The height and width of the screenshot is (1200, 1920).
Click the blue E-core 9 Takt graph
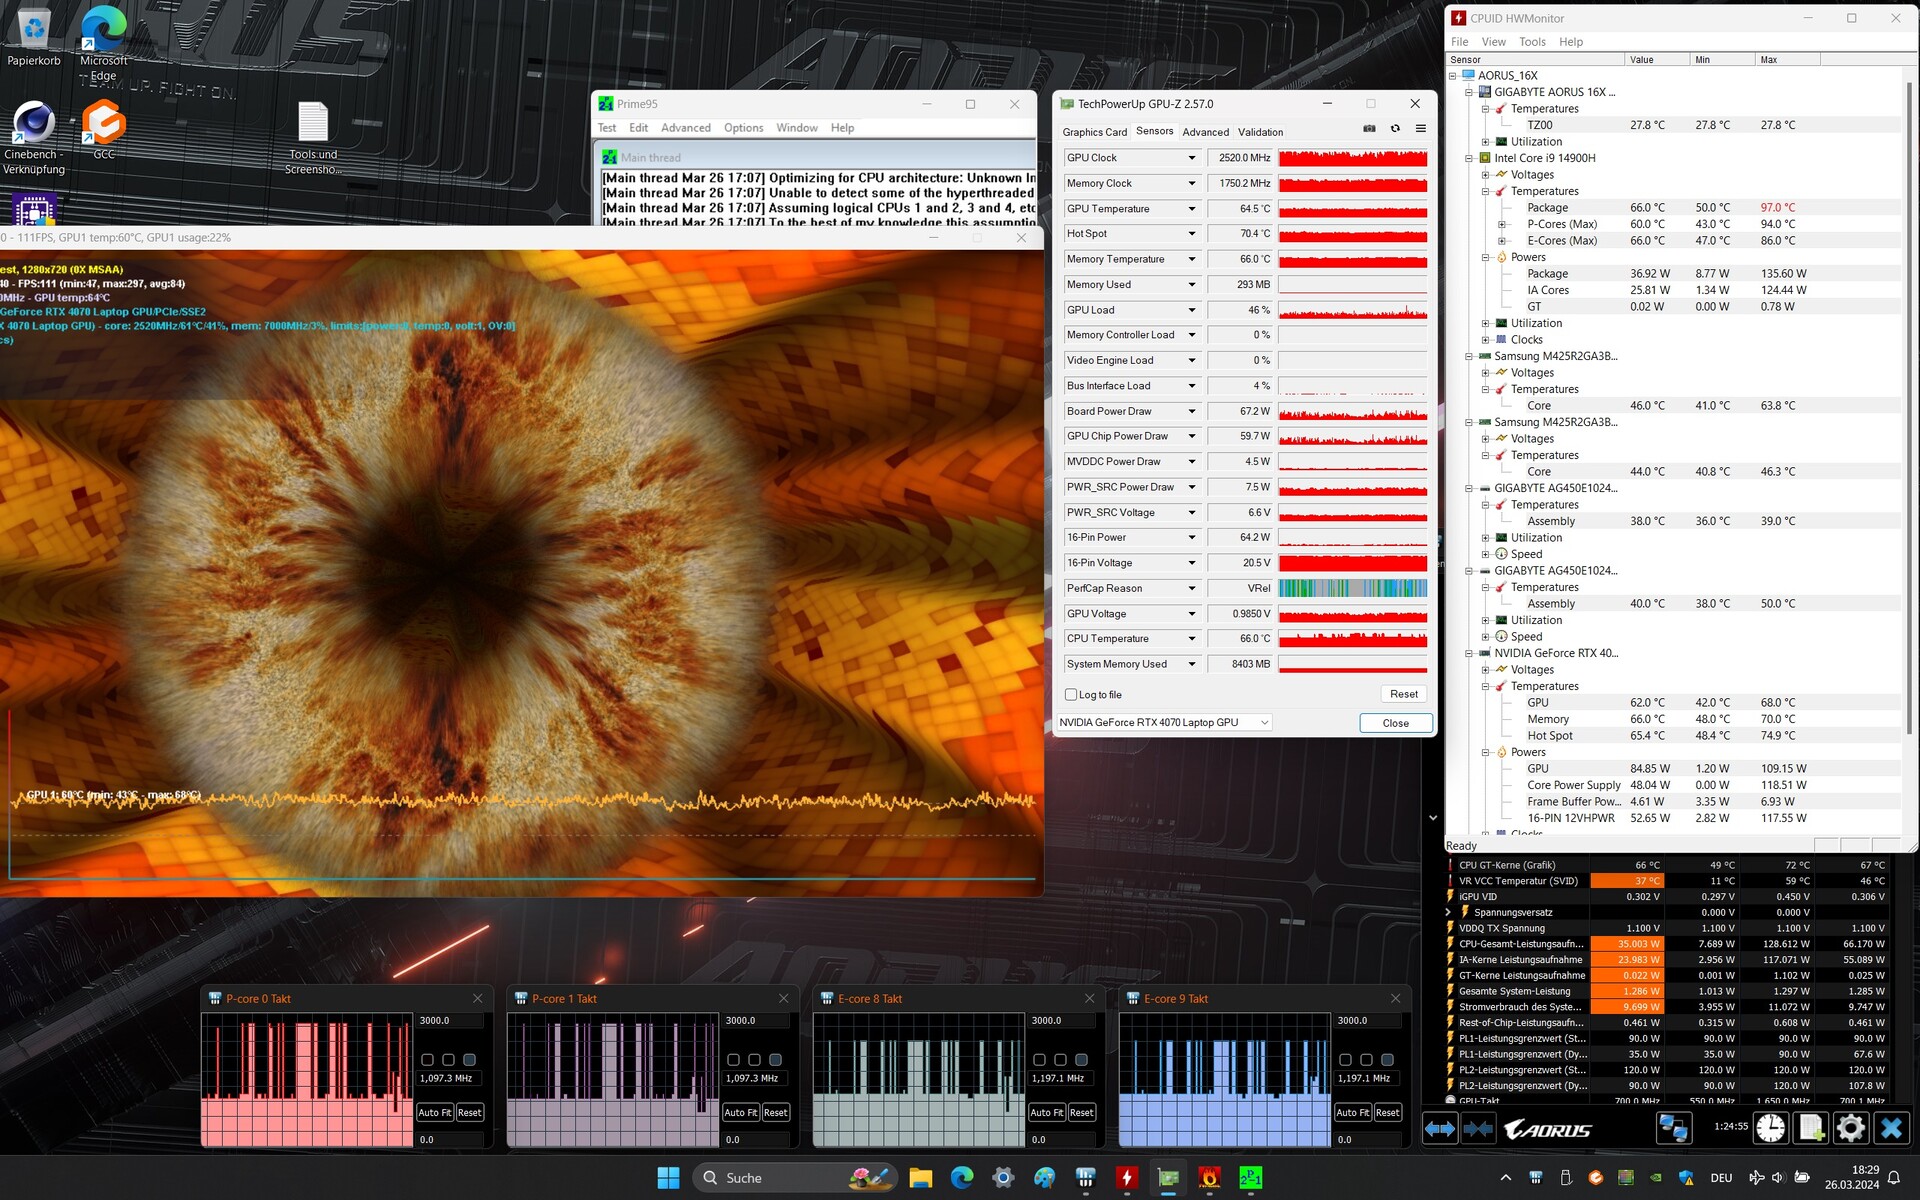pyautogui.click(x=1224, y=1080)
